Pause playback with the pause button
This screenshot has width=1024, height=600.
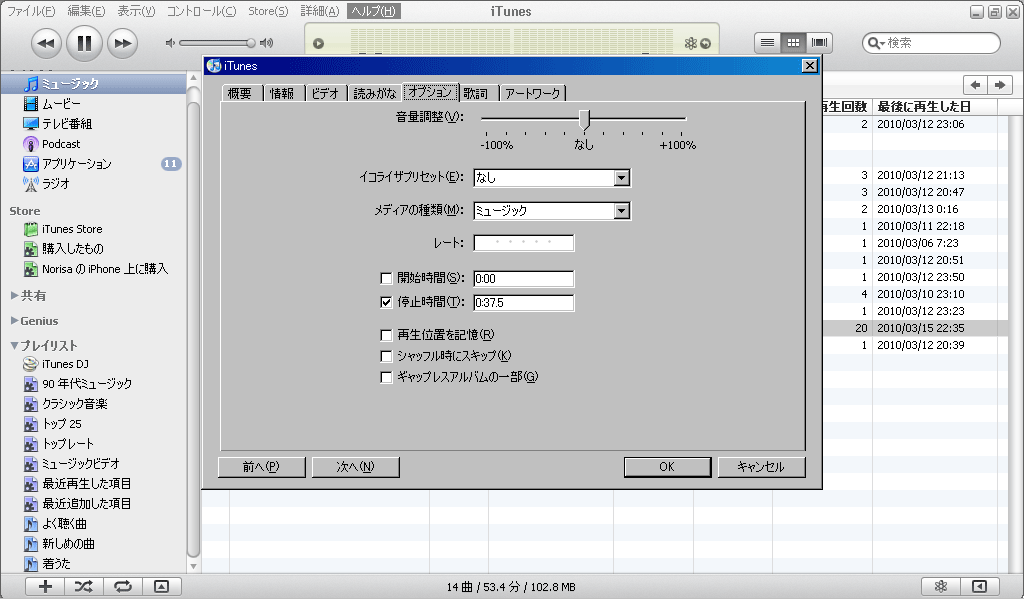(84, 43)
